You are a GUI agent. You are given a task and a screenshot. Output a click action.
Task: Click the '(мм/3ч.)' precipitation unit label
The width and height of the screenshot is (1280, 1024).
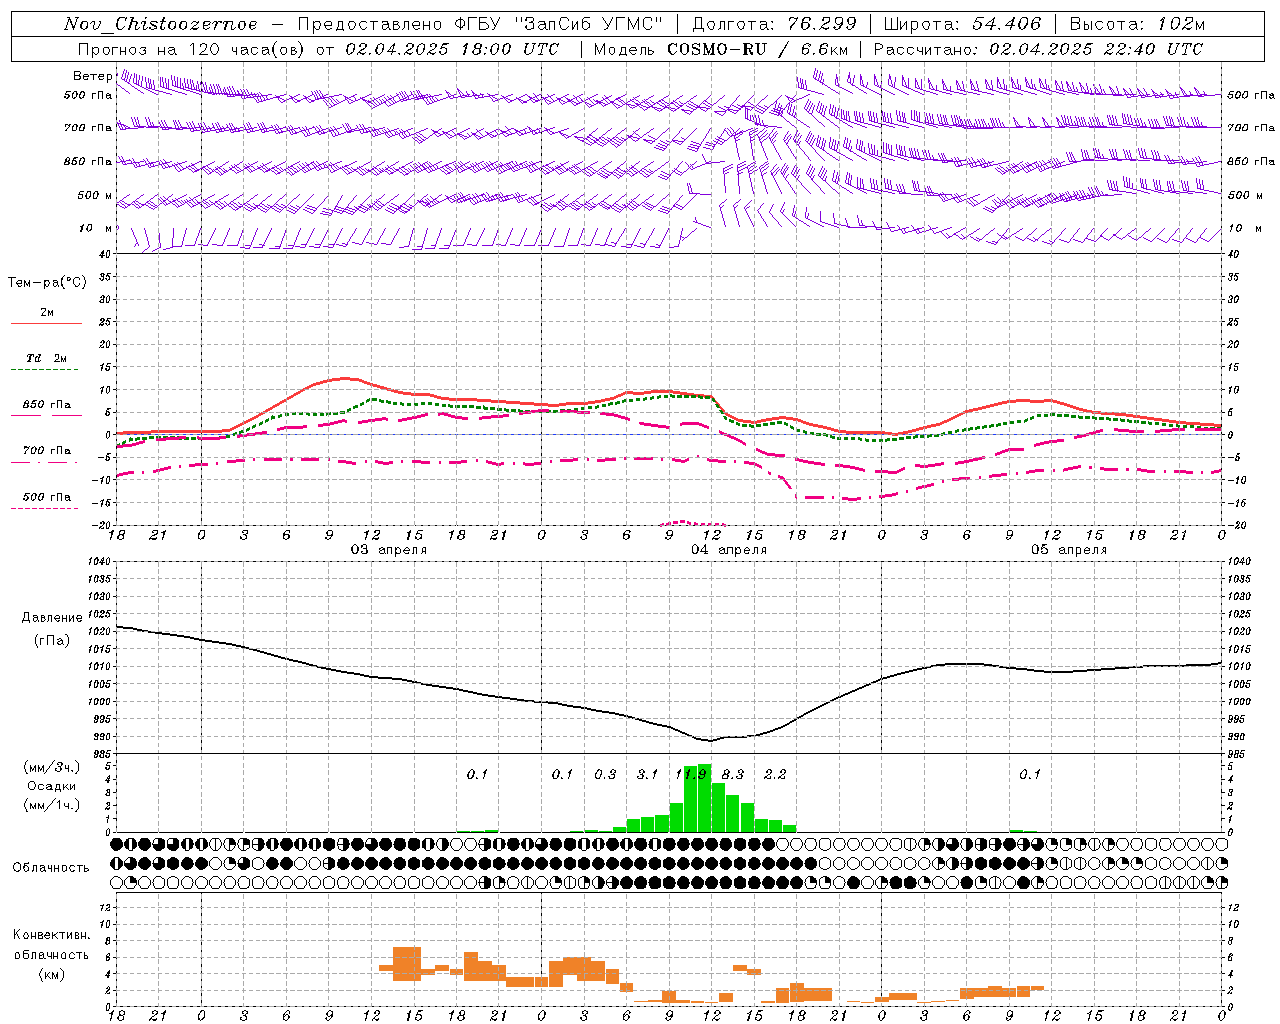(52, 767)
